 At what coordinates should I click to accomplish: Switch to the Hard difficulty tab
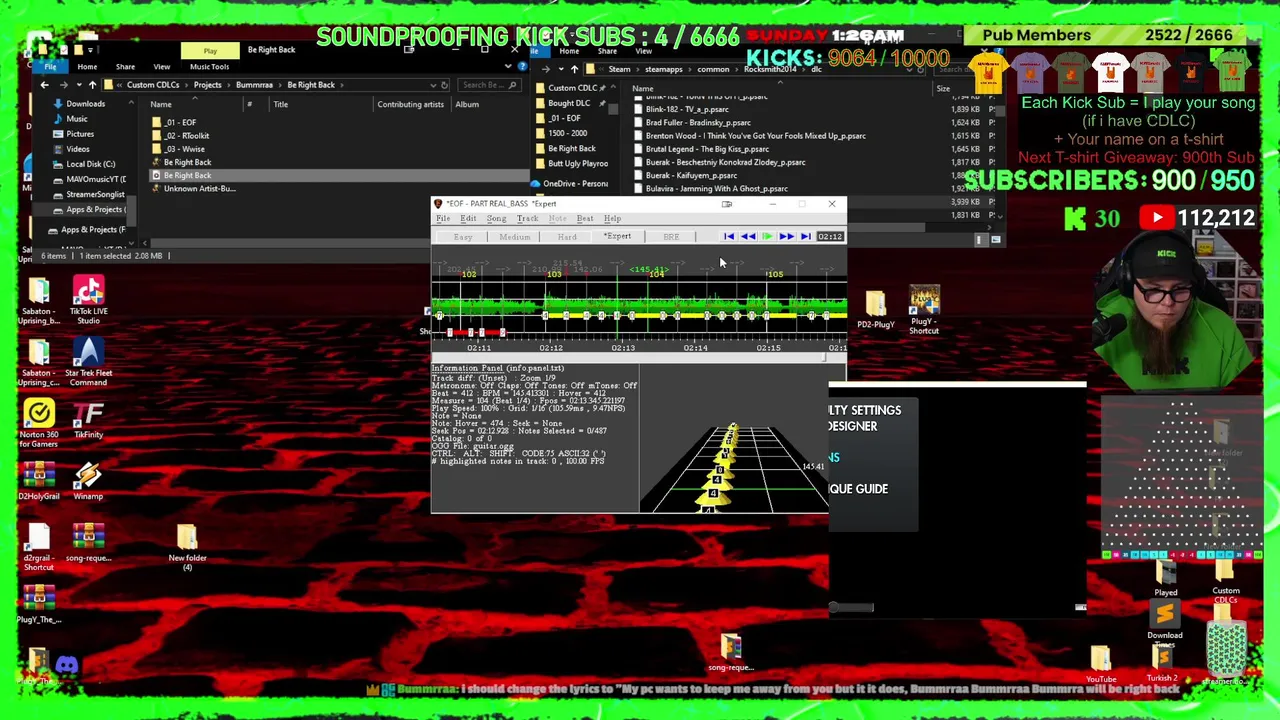[567, 237]
